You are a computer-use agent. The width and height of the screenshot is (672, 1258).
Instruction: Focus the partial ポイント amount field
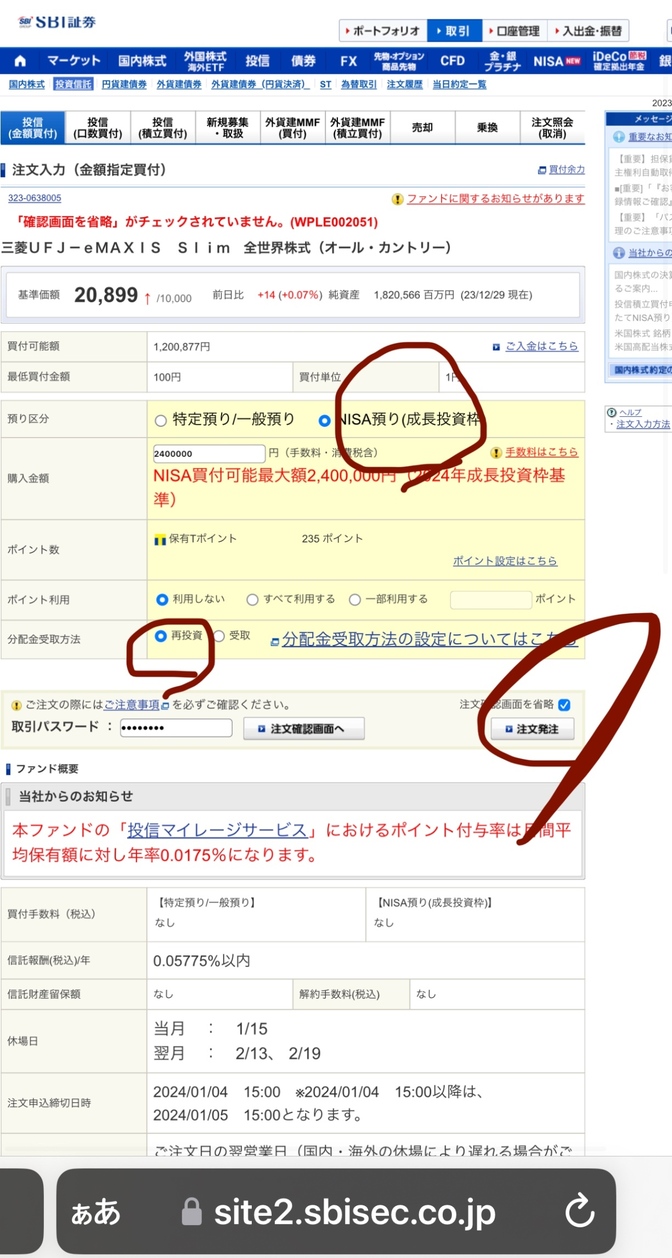pyautogui.click(x=491, y=600)
